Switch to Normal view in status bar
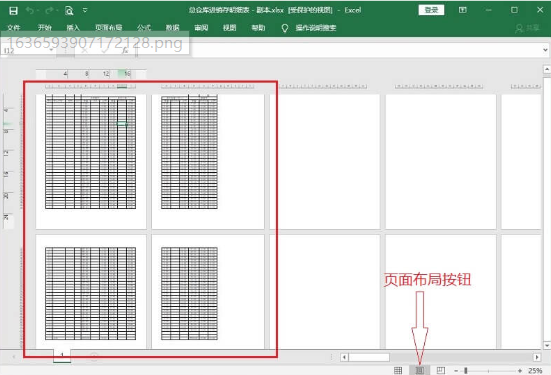 (x=398, y=370)
